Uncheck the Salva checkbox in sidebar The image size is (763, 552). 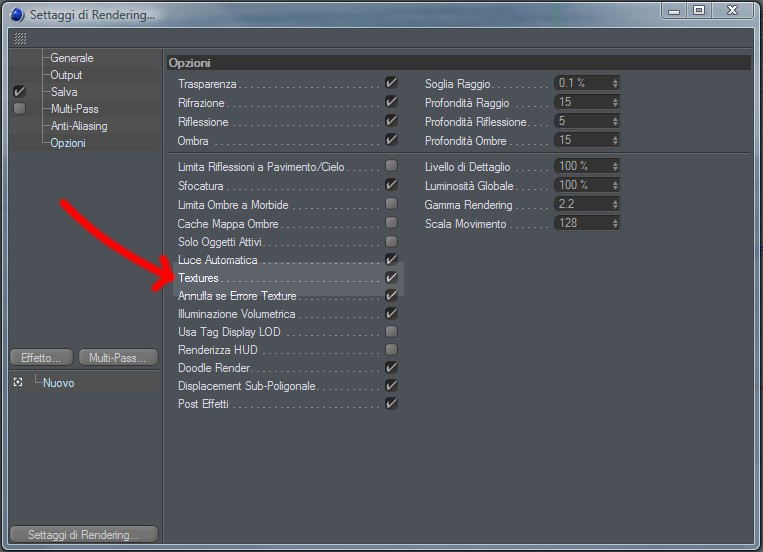tap(19, 91)
